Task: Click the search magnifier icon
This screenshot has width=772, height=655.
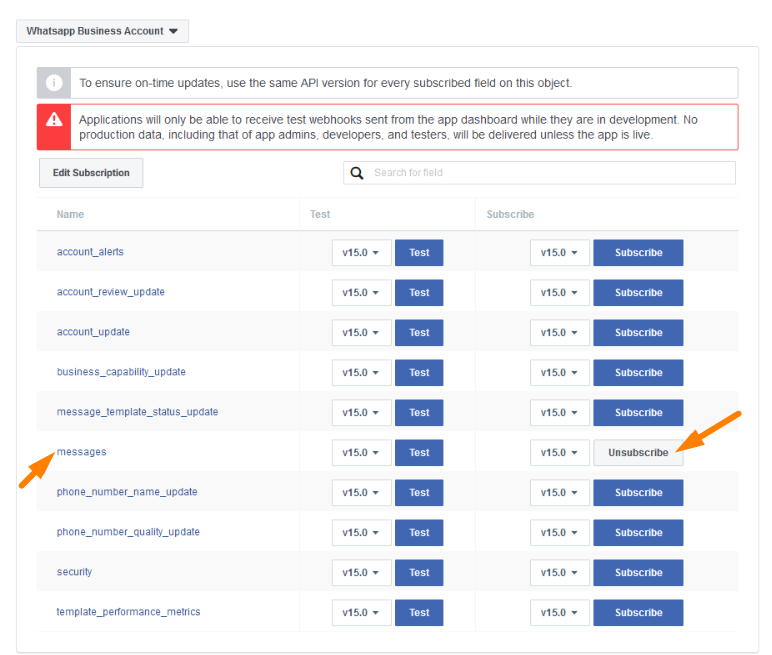Action: click(356, 173)
